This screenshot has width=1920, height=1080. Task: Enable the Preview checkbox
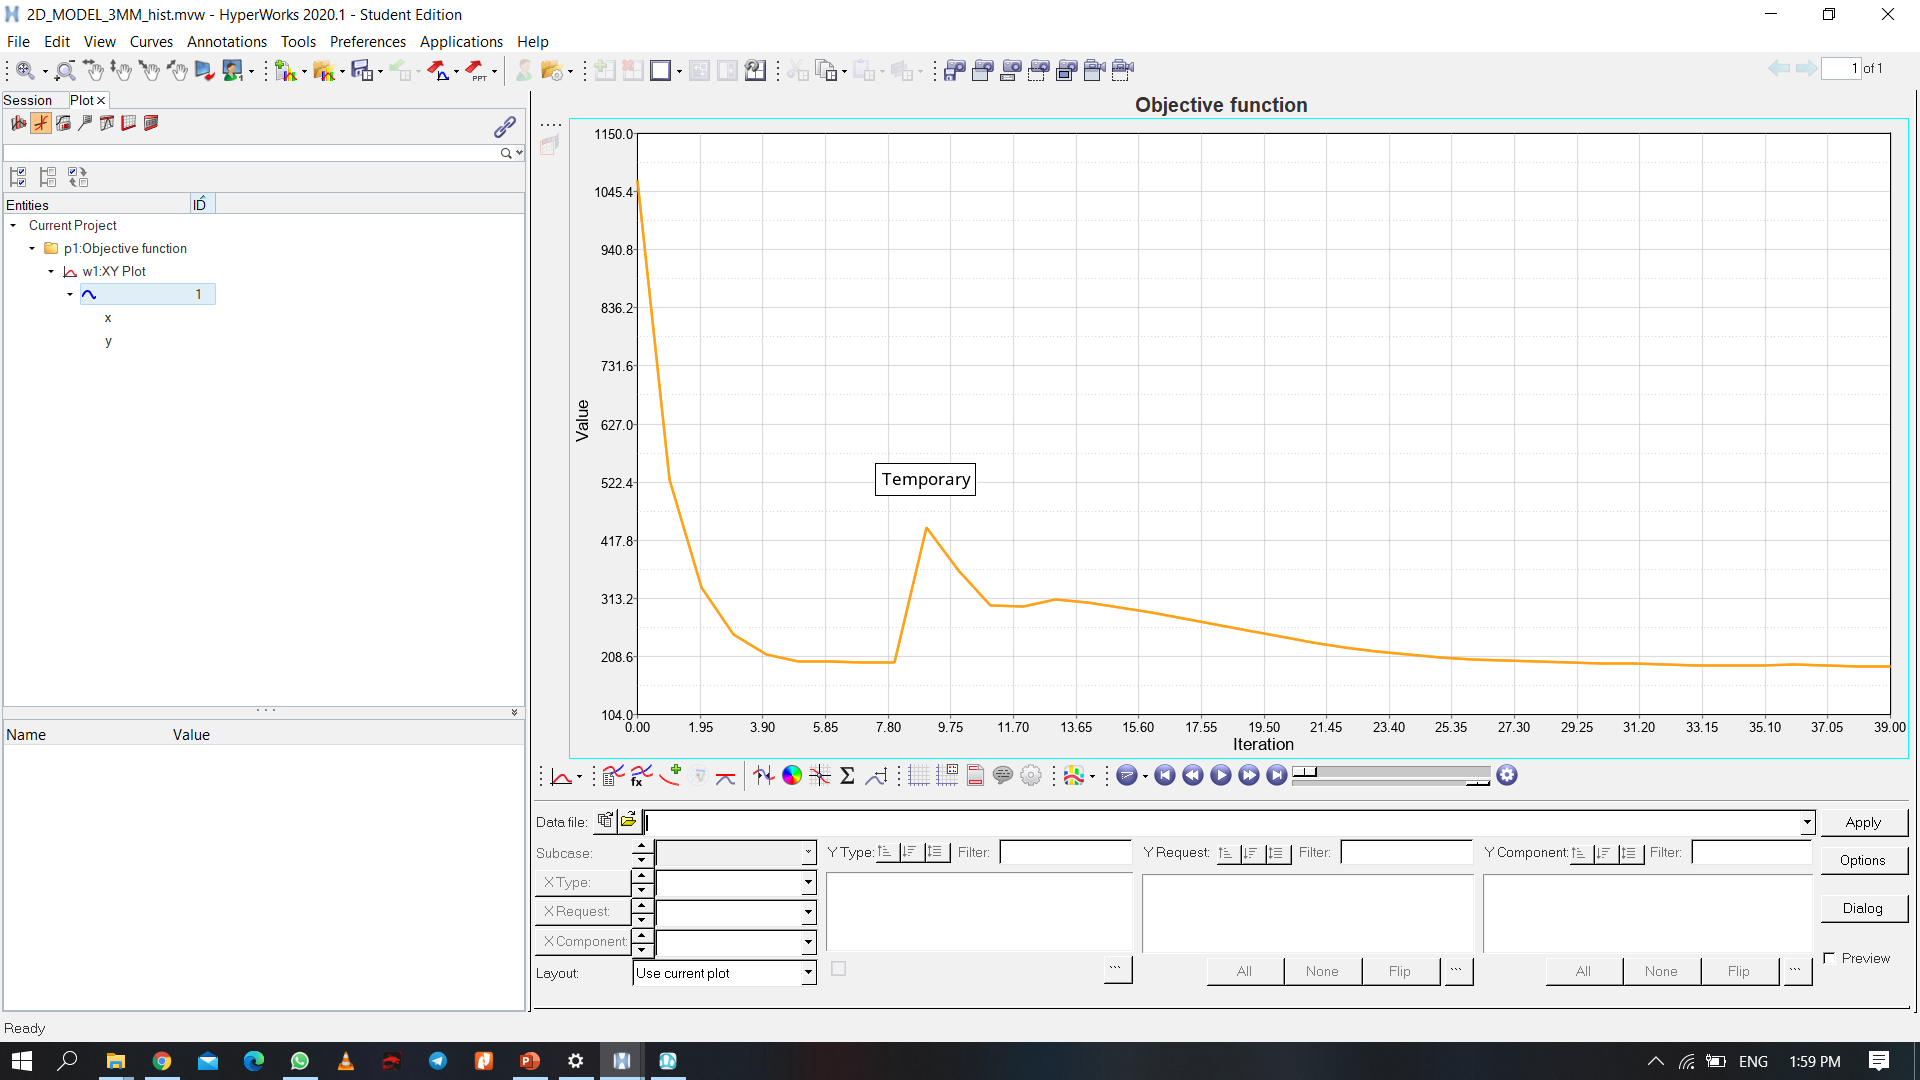[x=1829, y=958]
